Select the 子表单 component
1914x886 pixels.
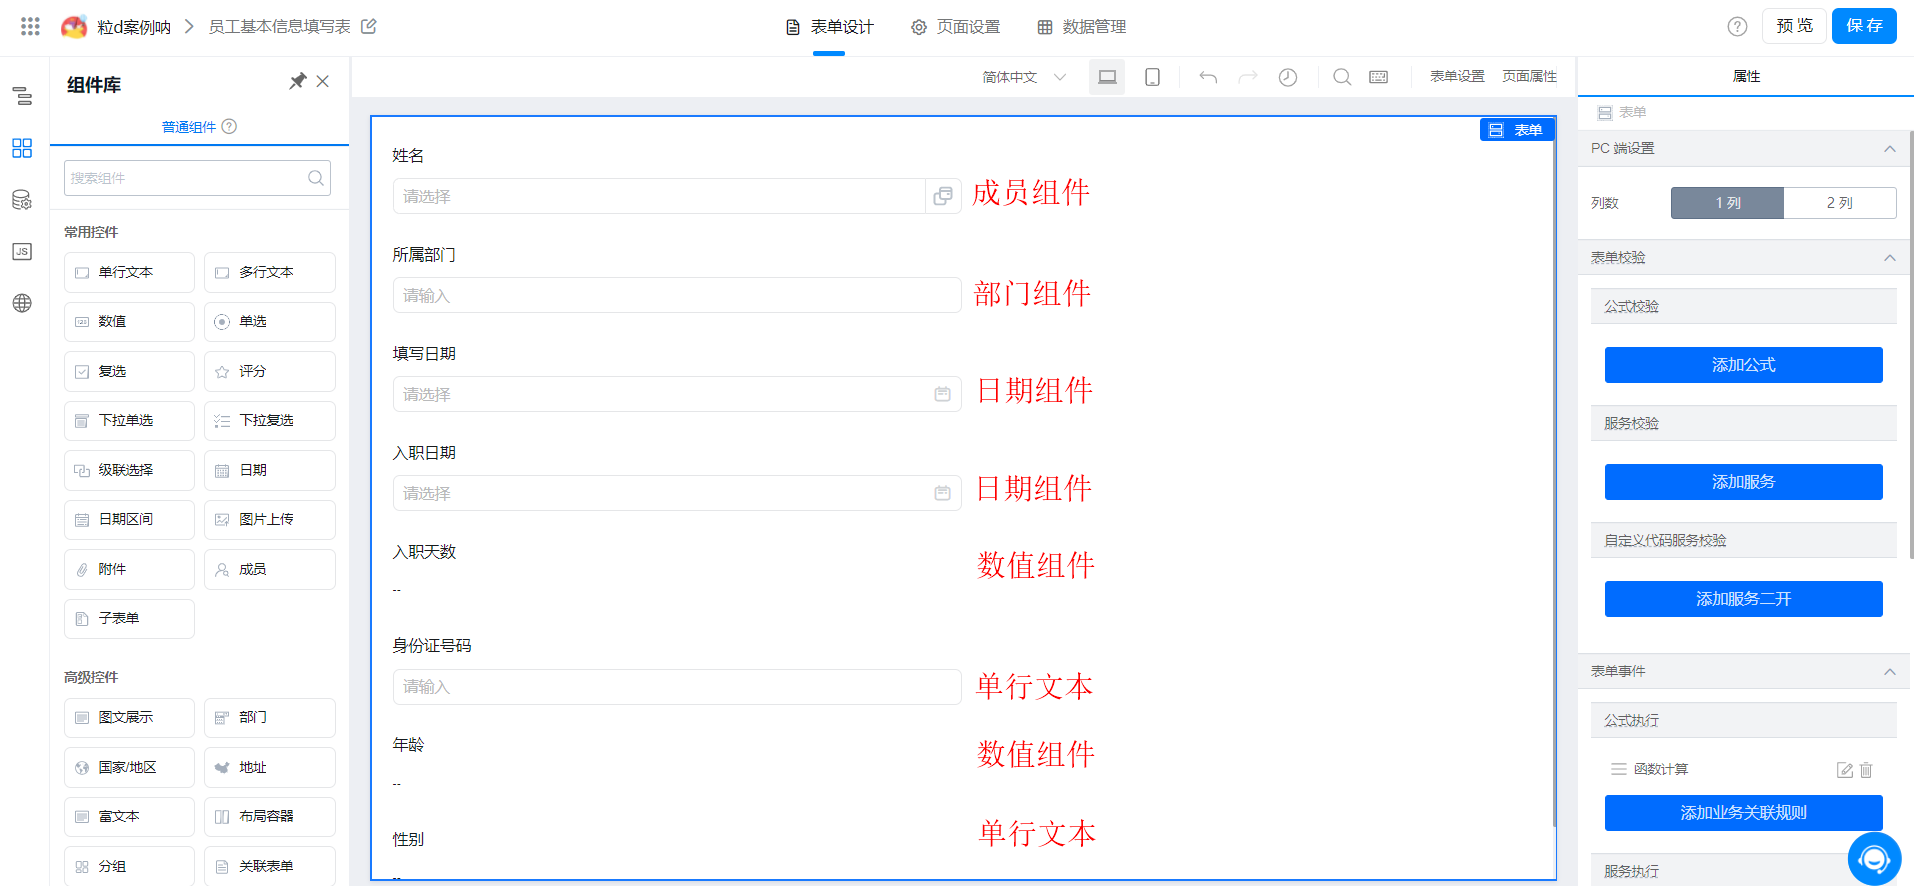(x=129, y=619)
